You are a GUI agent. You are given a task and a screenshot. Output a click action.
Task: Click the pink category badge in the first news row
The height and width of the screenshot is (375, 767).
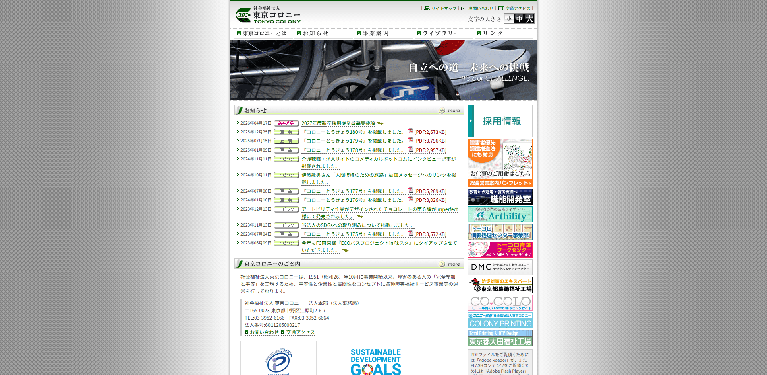click(x=286, y=123)
